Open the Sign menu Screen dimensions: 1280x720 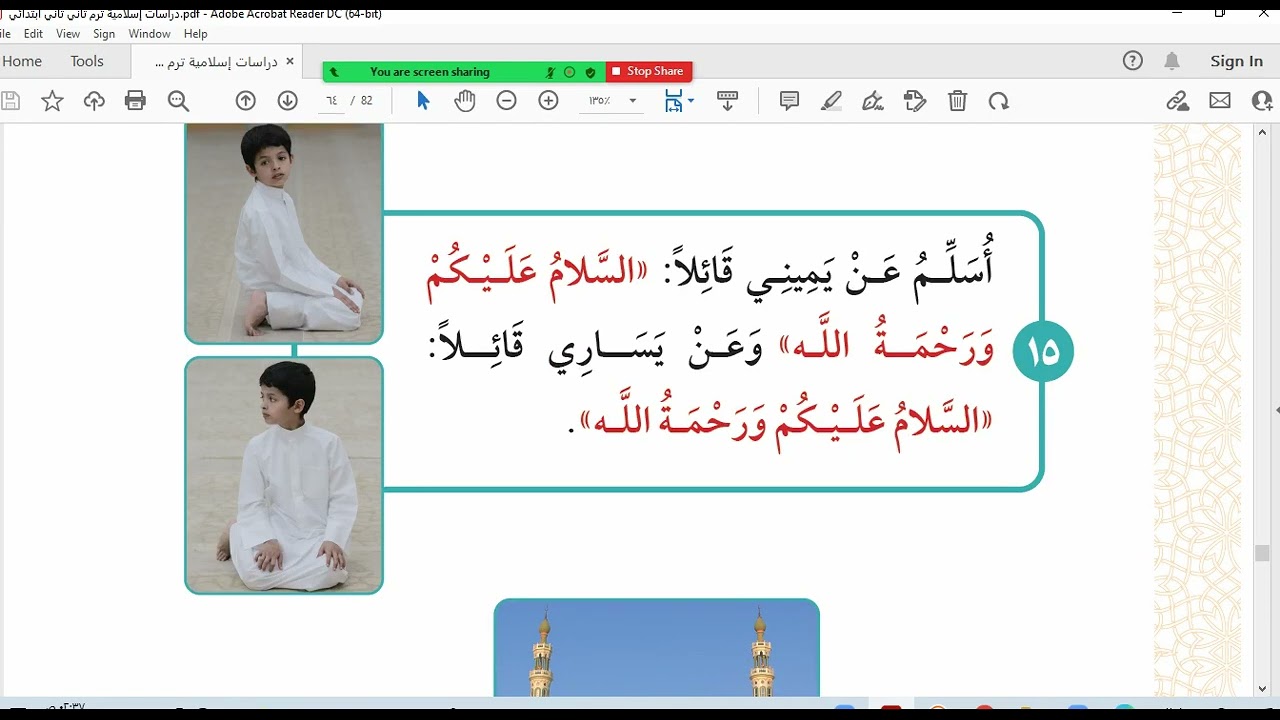[104, 33]
